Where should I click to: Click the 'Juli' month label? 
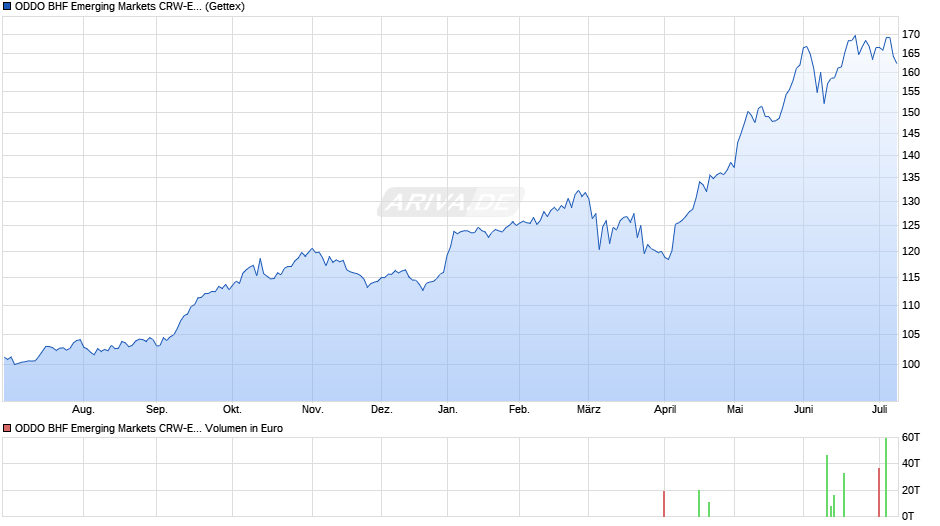pos(879,410)
